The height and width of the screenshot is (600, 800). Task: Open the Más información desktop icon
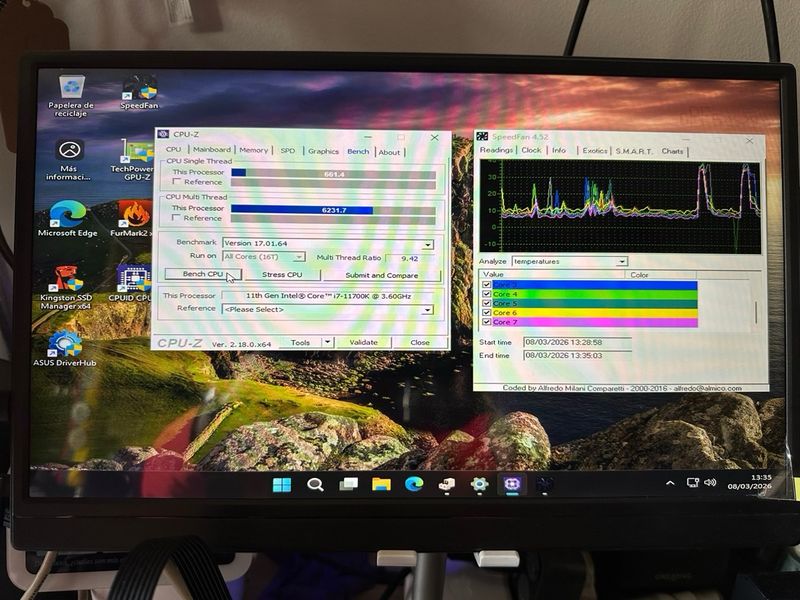tap(69, 160)
